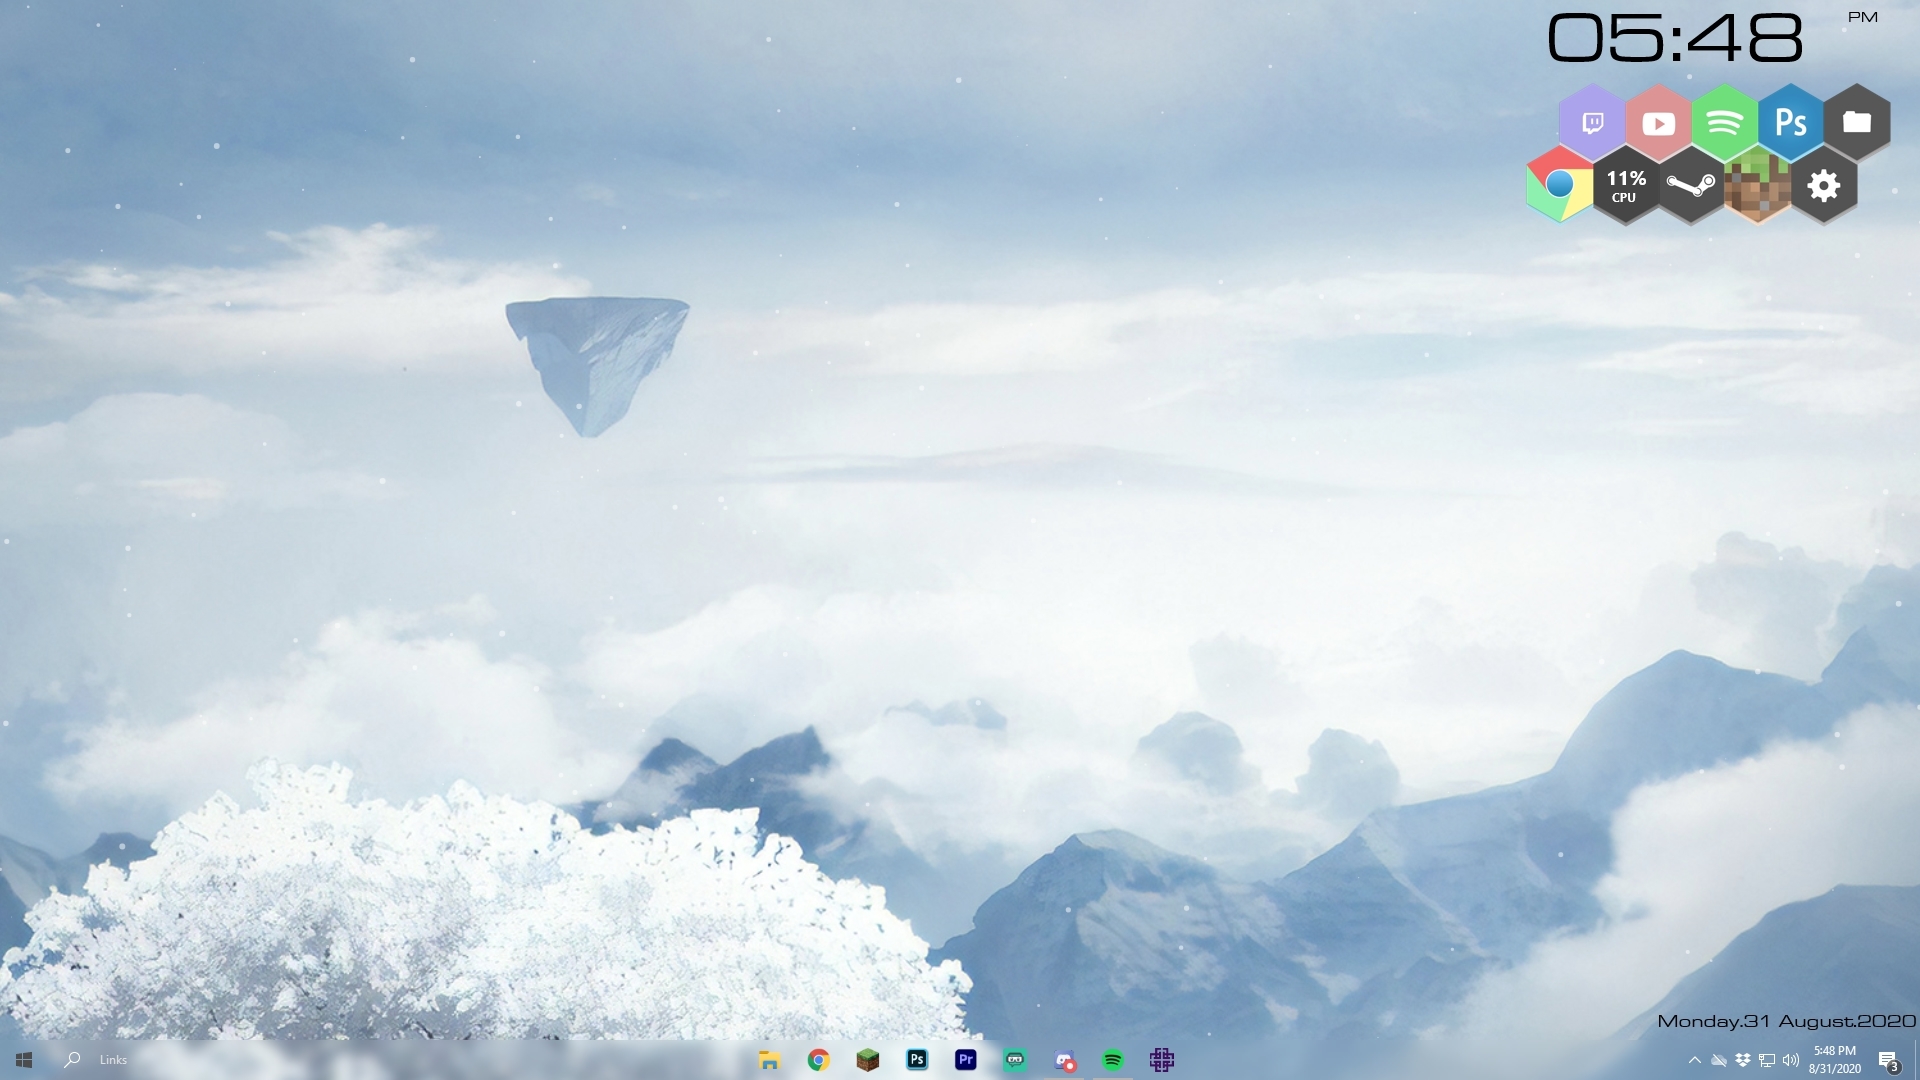
Task: Open the volume control in tray
Action: point(1790,1060)
